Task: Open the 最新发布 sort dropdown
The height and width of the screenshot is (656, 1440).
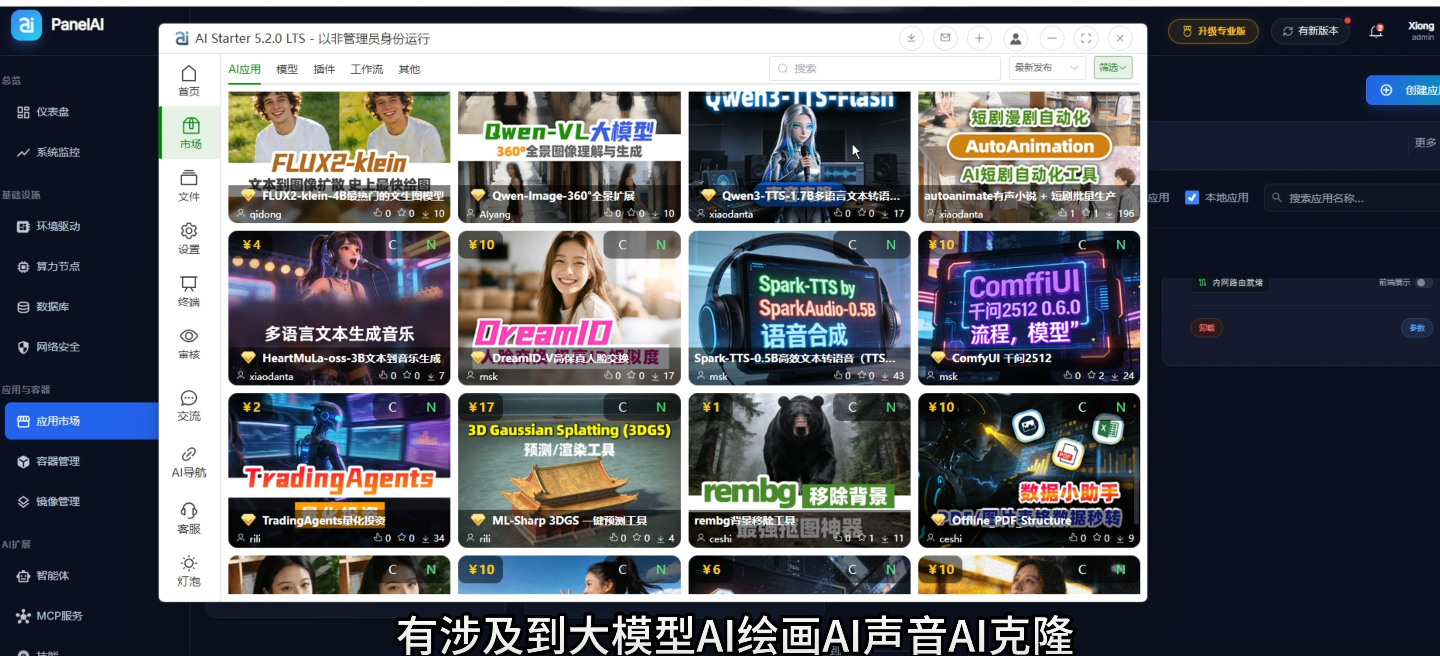Action: tap(1046, 68)
